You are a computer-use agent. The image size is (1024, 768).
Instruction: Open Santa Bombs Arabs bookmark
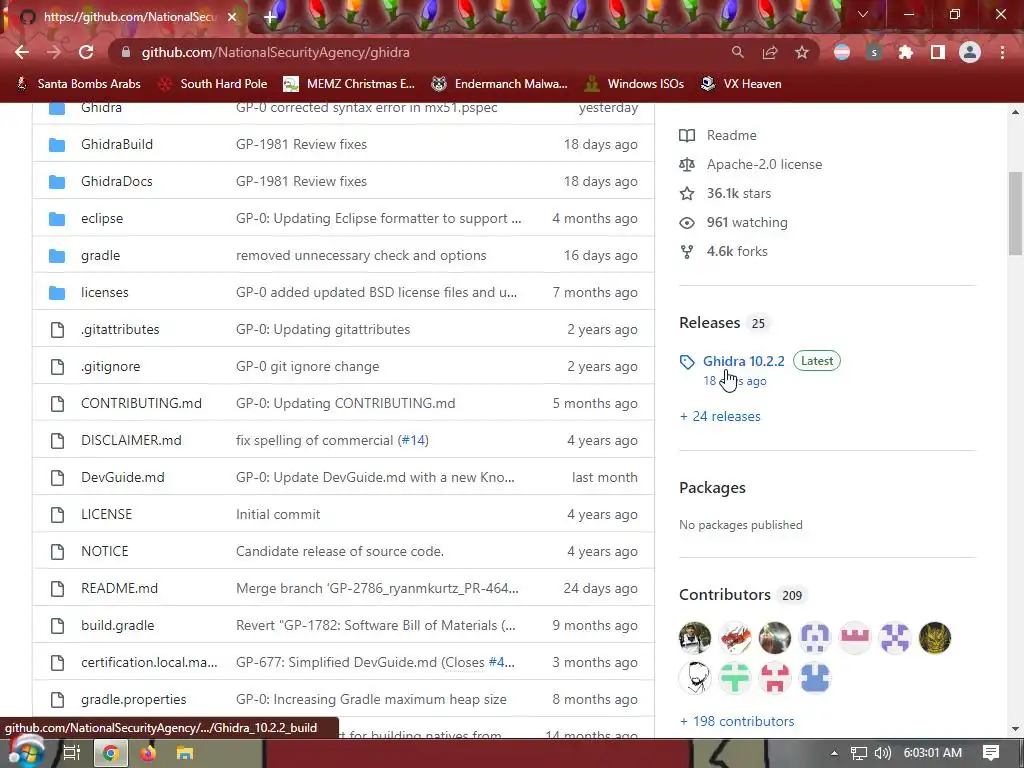coord(78,84)
